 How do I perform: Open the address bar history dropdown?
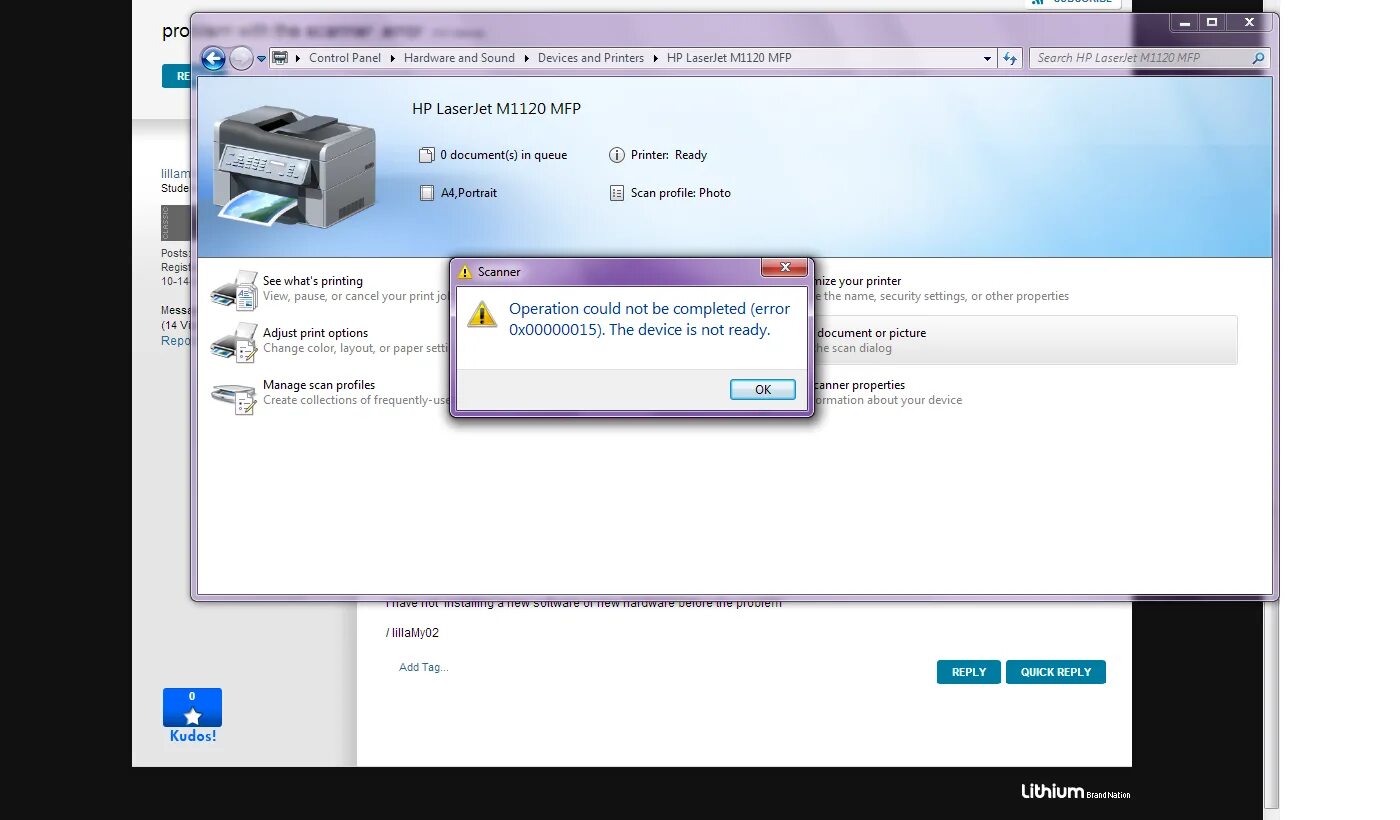tap(988, 58)
